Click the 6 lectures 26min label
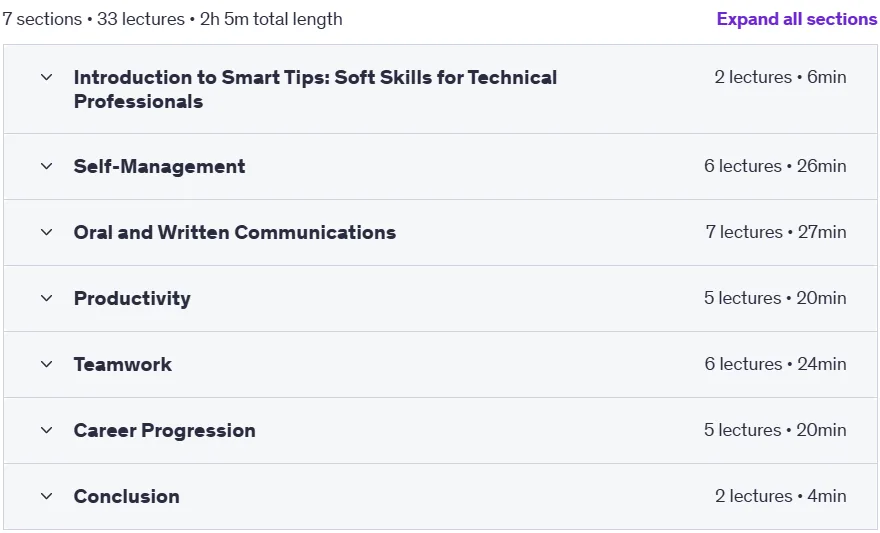This screenshot has height=533, width=880. coord(775,166)
